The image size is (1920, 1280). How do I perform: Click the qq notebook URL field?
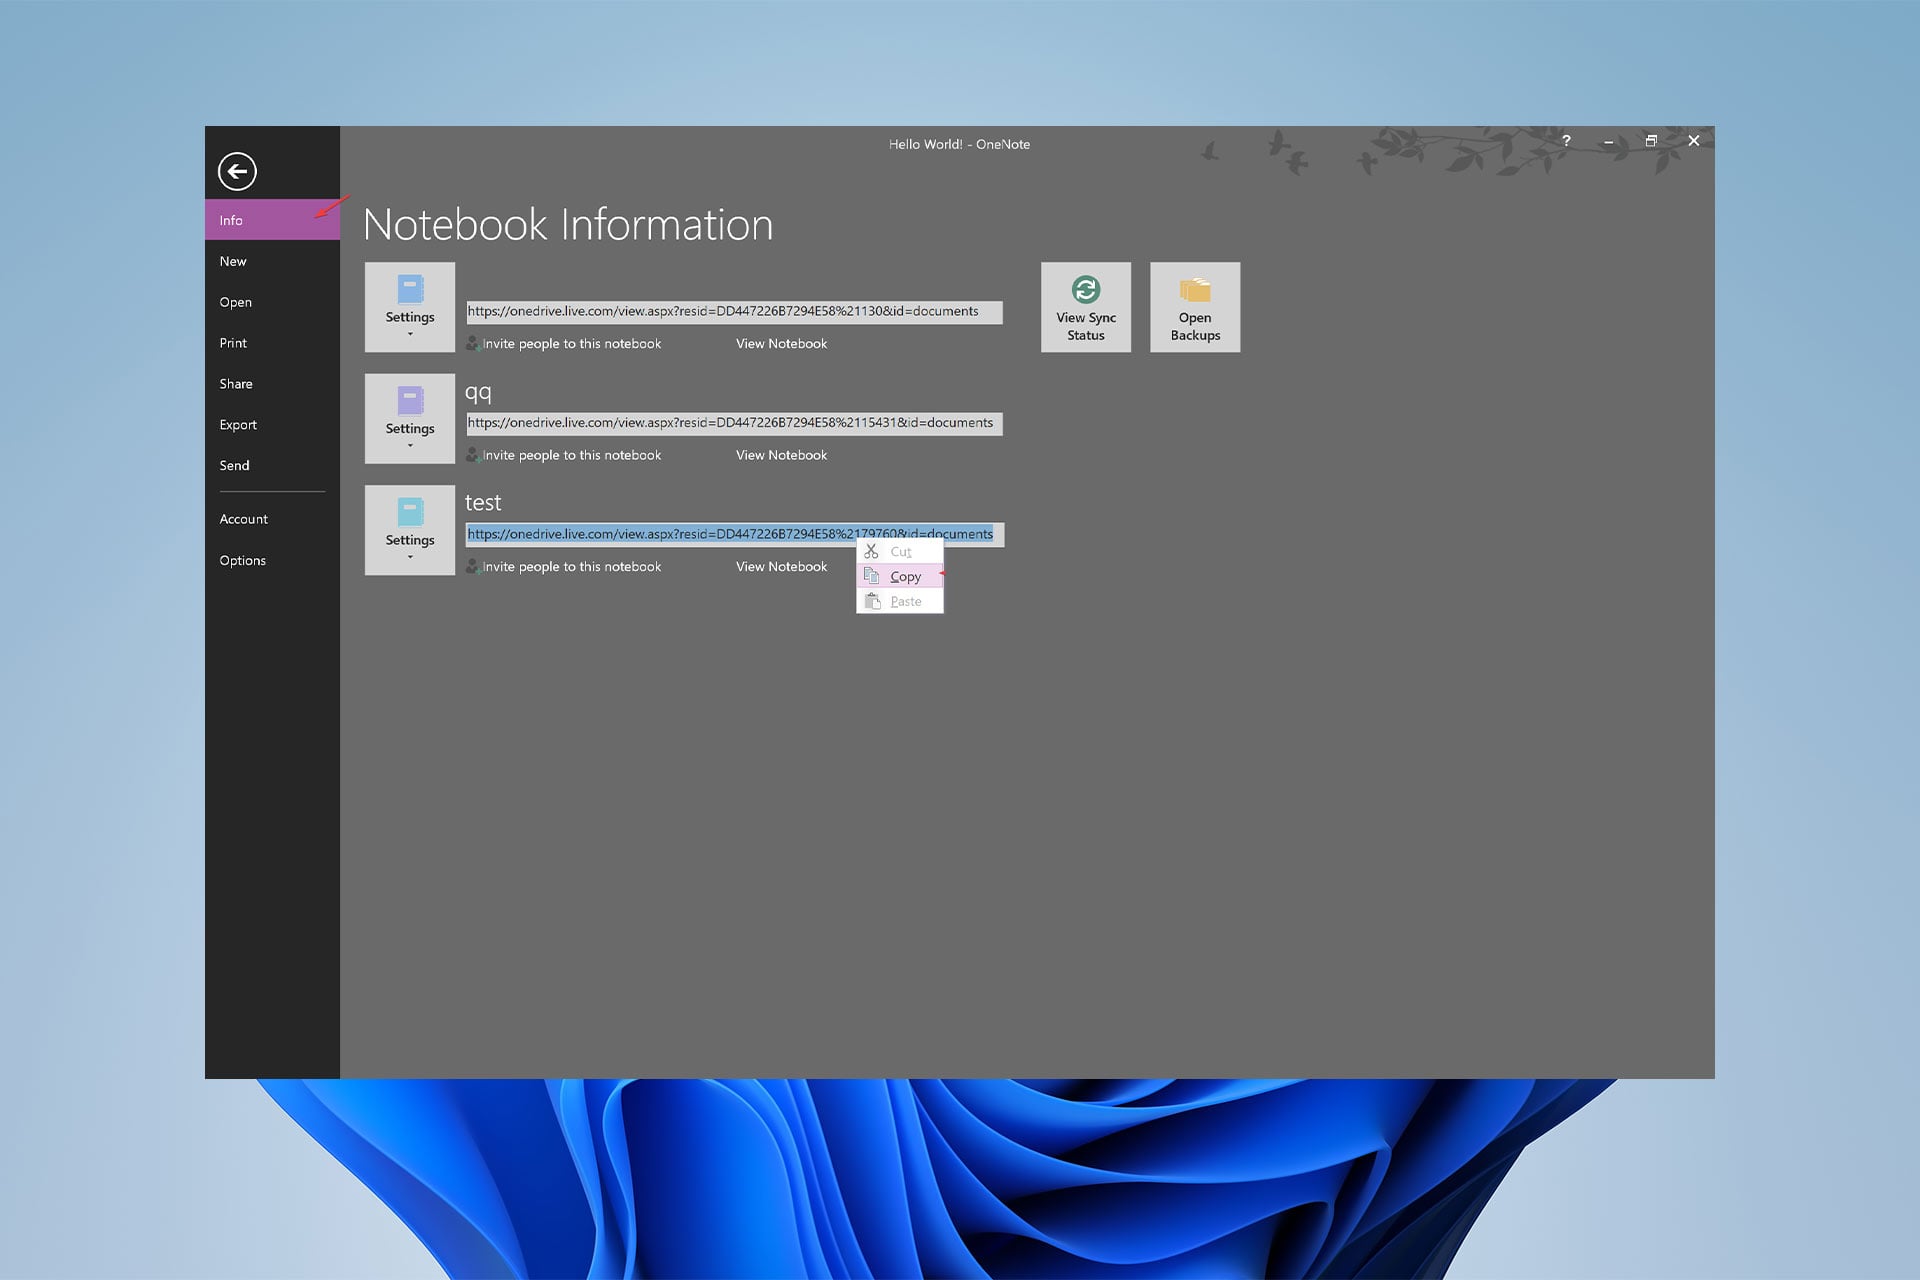(733, 423)
